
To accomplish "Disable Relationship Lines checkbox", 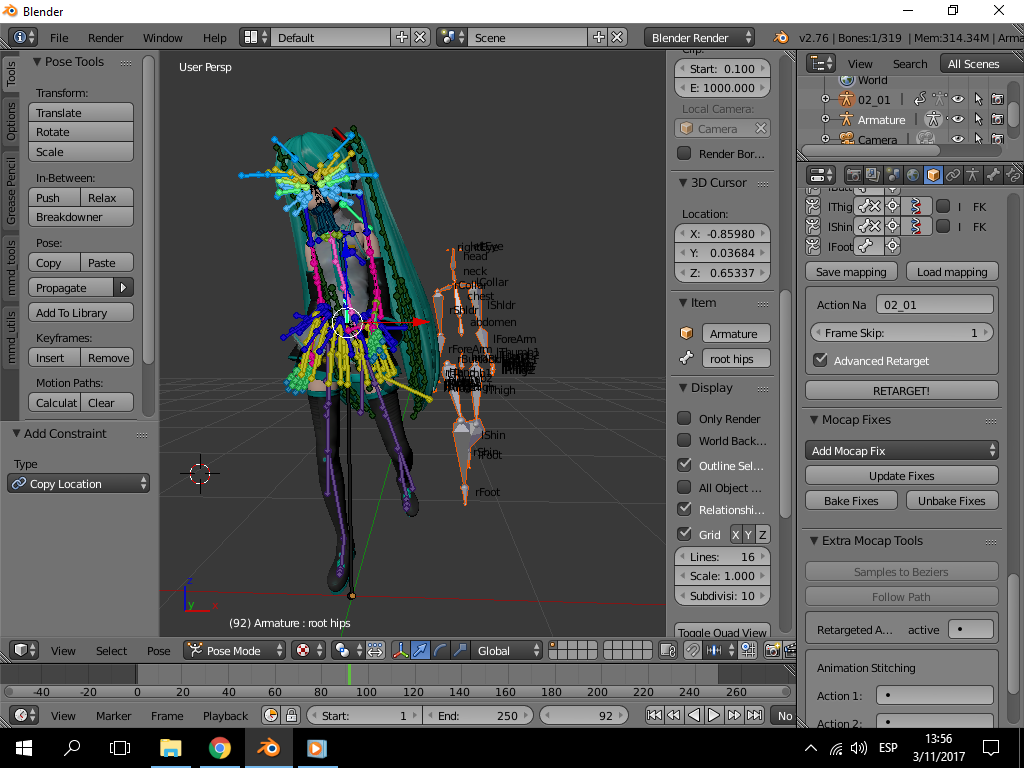I will tap(684, 508).
